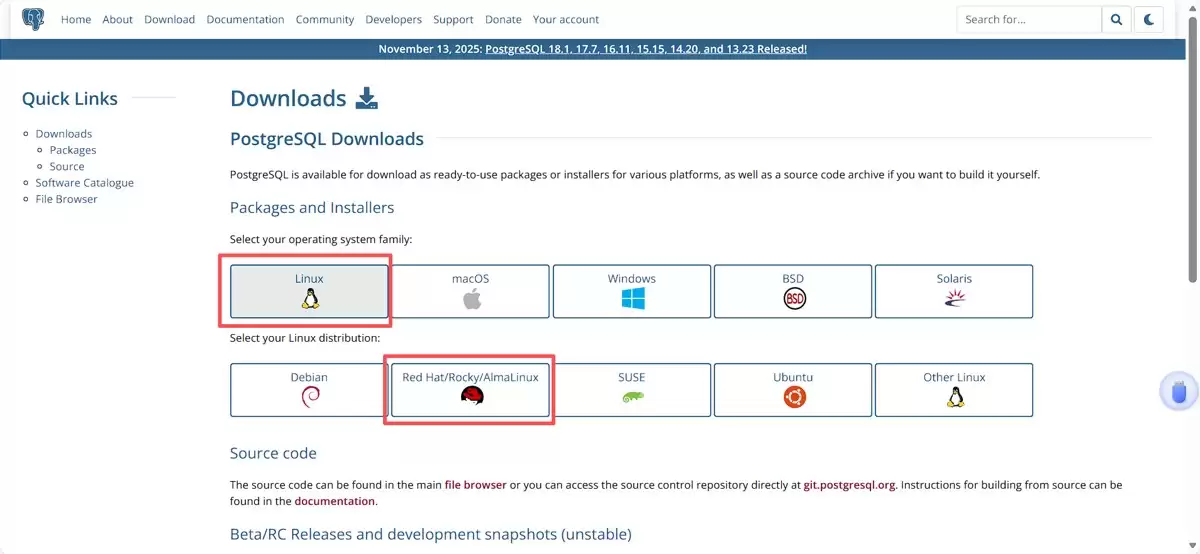Open Software Catalogue in Quick Links
The width and height of the screenshot is (1200, 554).
click(85, 183)
